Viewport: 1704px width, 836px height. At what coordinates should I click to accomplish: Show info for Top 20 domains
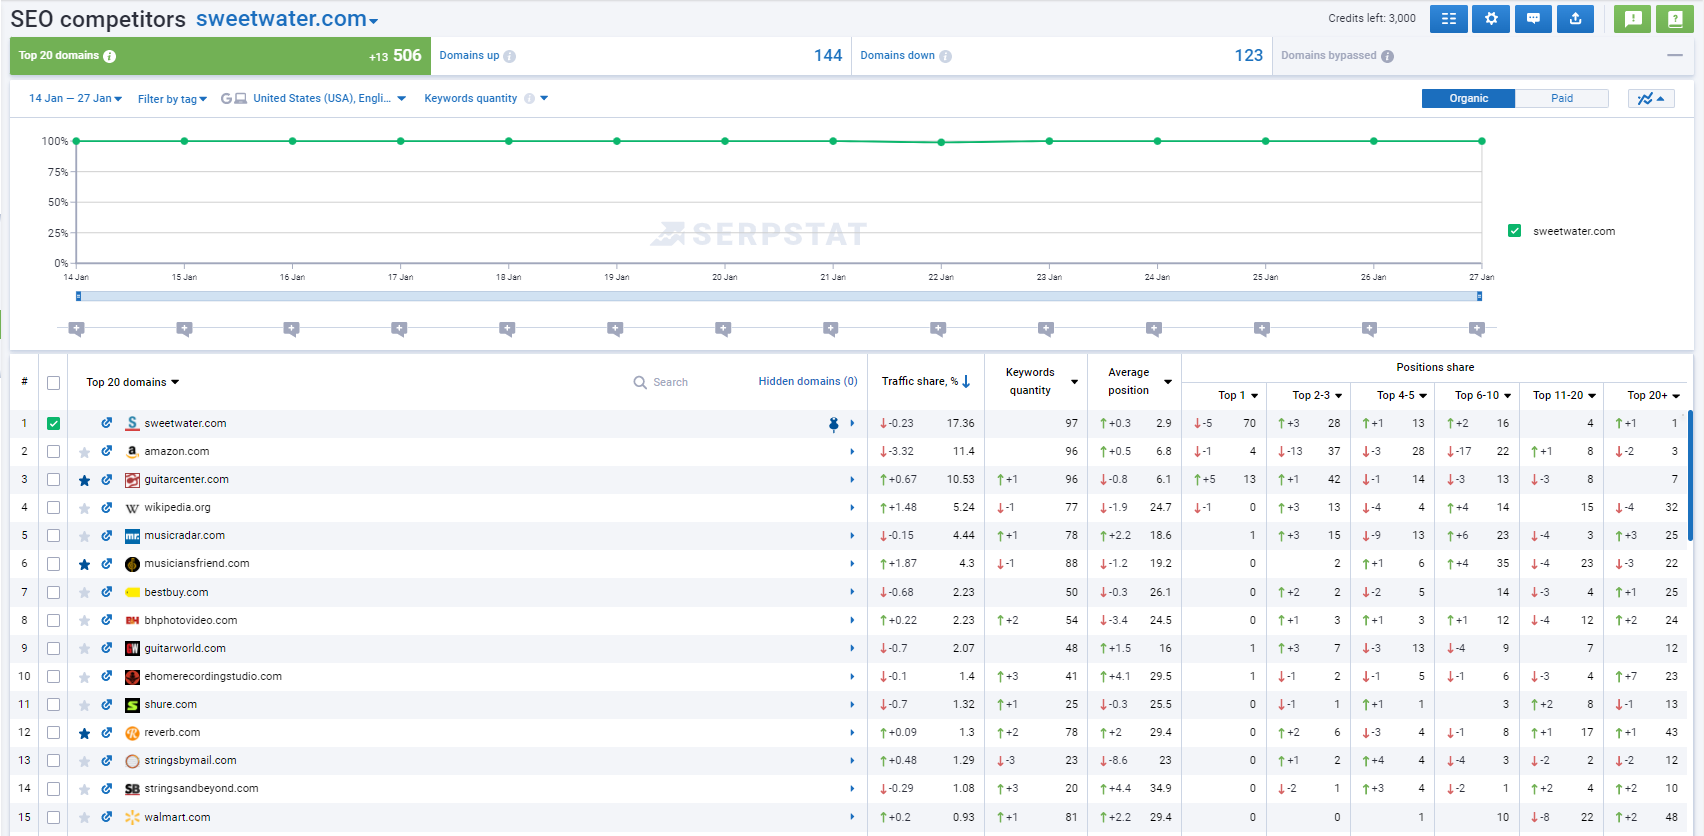110,56
